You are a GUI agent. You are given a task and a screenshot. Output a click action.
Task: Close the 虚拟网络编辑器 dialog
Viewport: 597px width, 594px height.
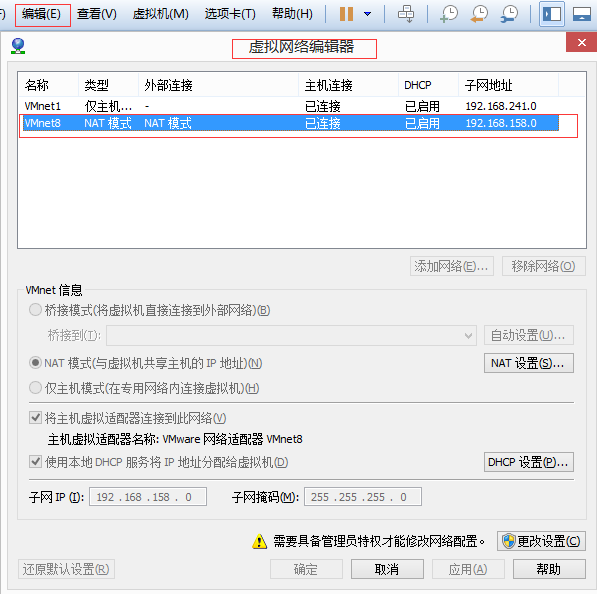(581, 42)
